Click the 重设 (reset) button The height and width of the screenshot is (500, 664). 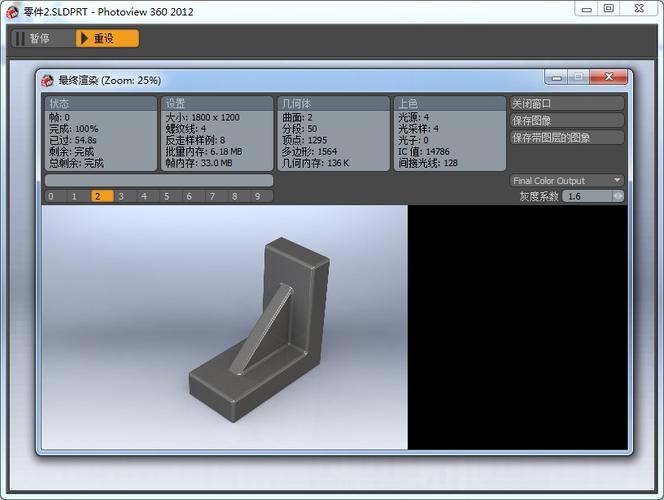107,39
